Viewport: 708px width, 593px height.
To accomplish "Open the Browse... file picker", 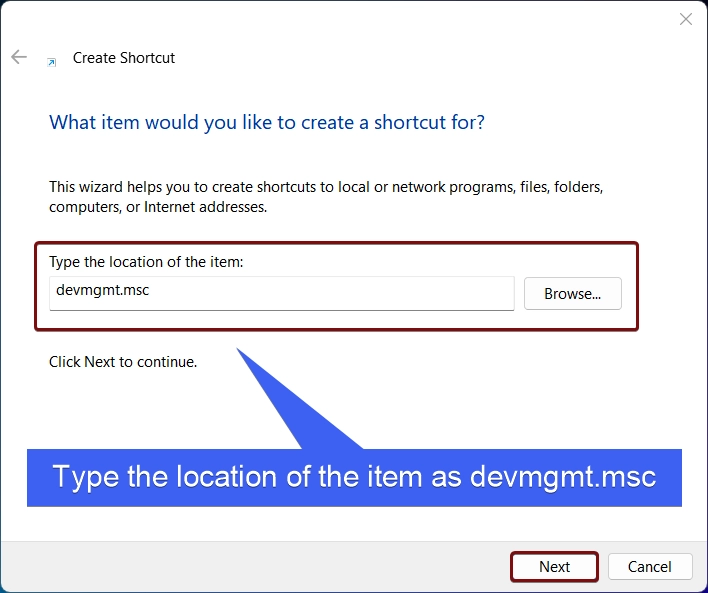I will click(x=573, y=294).
